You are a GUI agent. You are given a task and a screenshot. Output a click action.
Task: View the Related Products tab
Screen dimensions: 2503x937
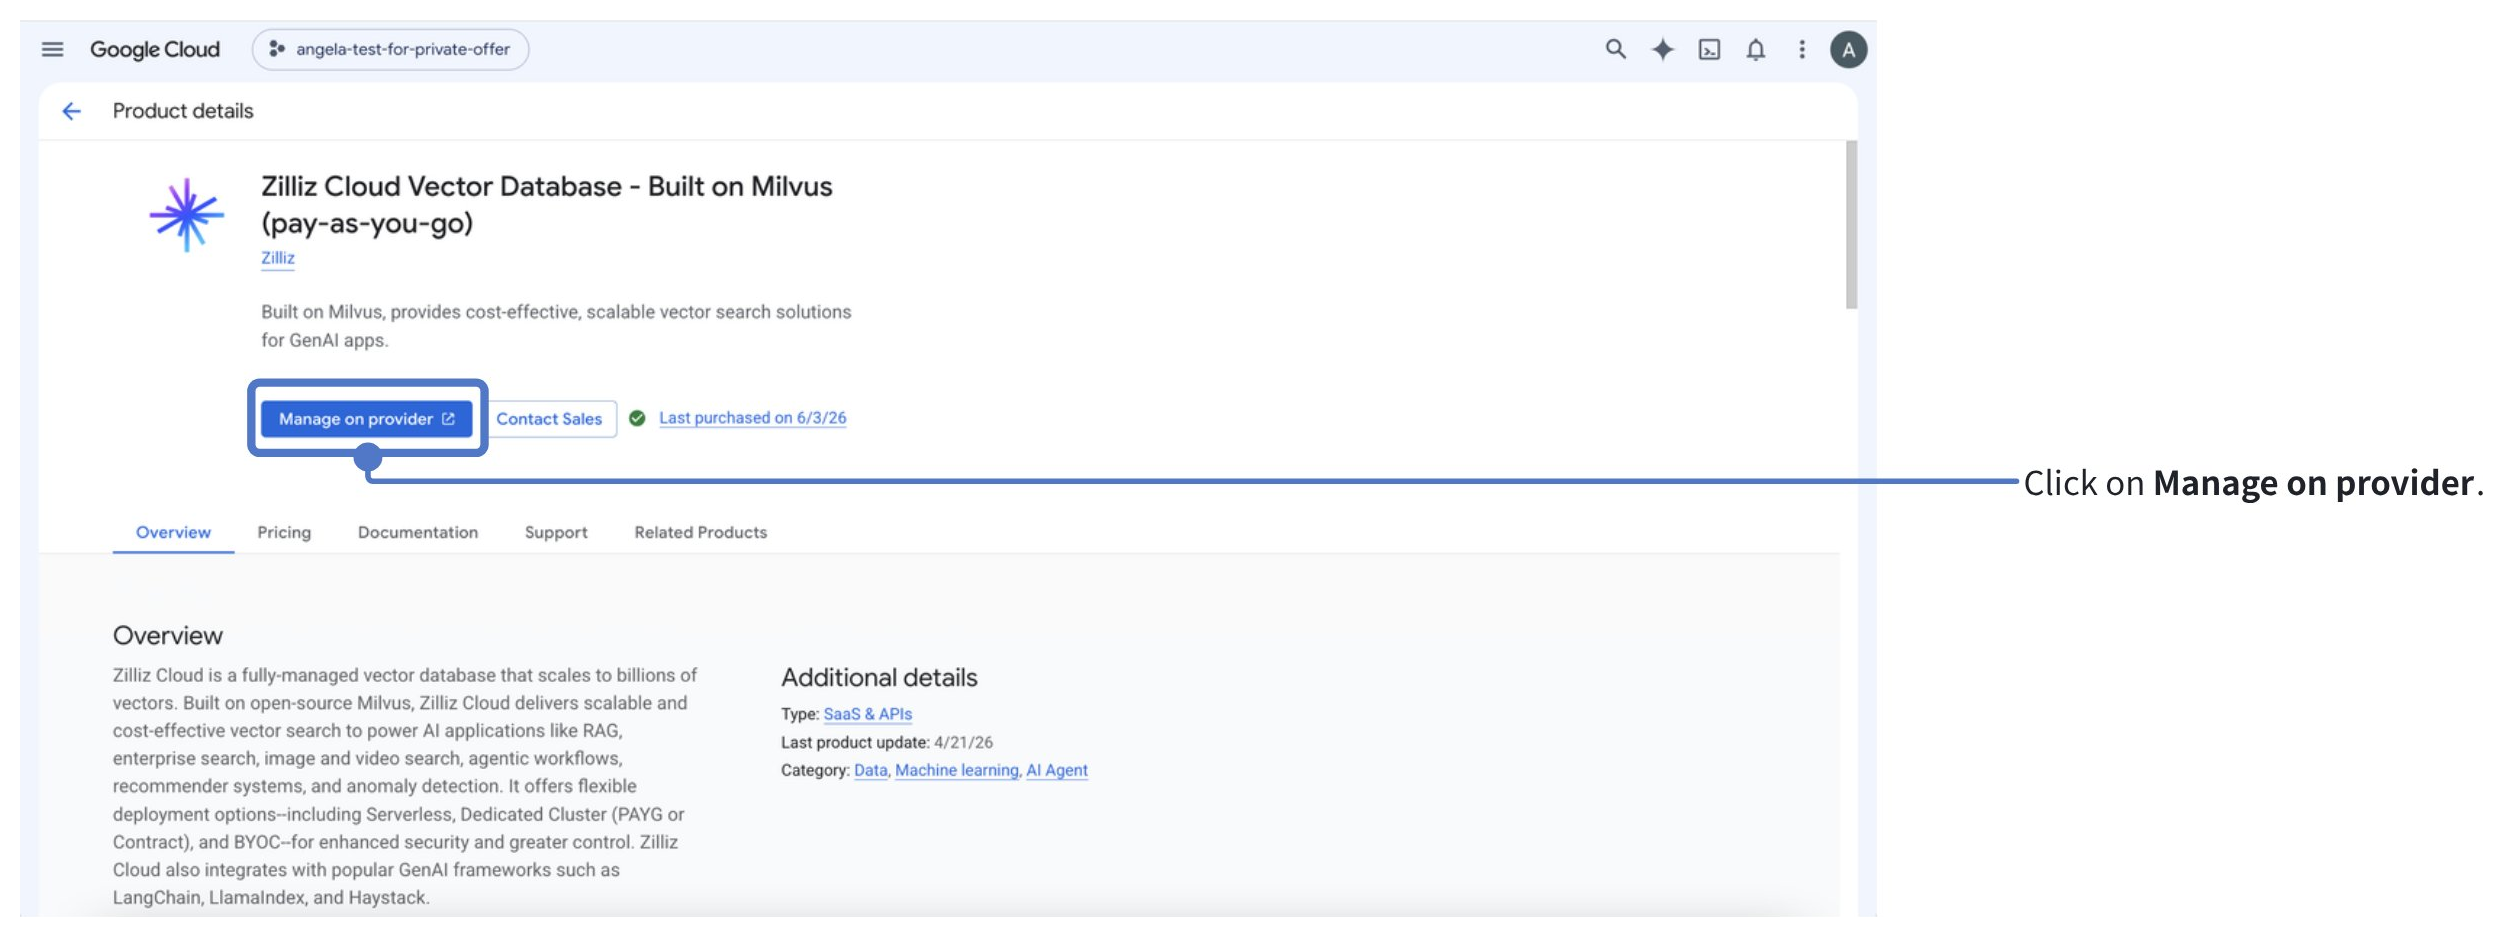tap(700, 532)
